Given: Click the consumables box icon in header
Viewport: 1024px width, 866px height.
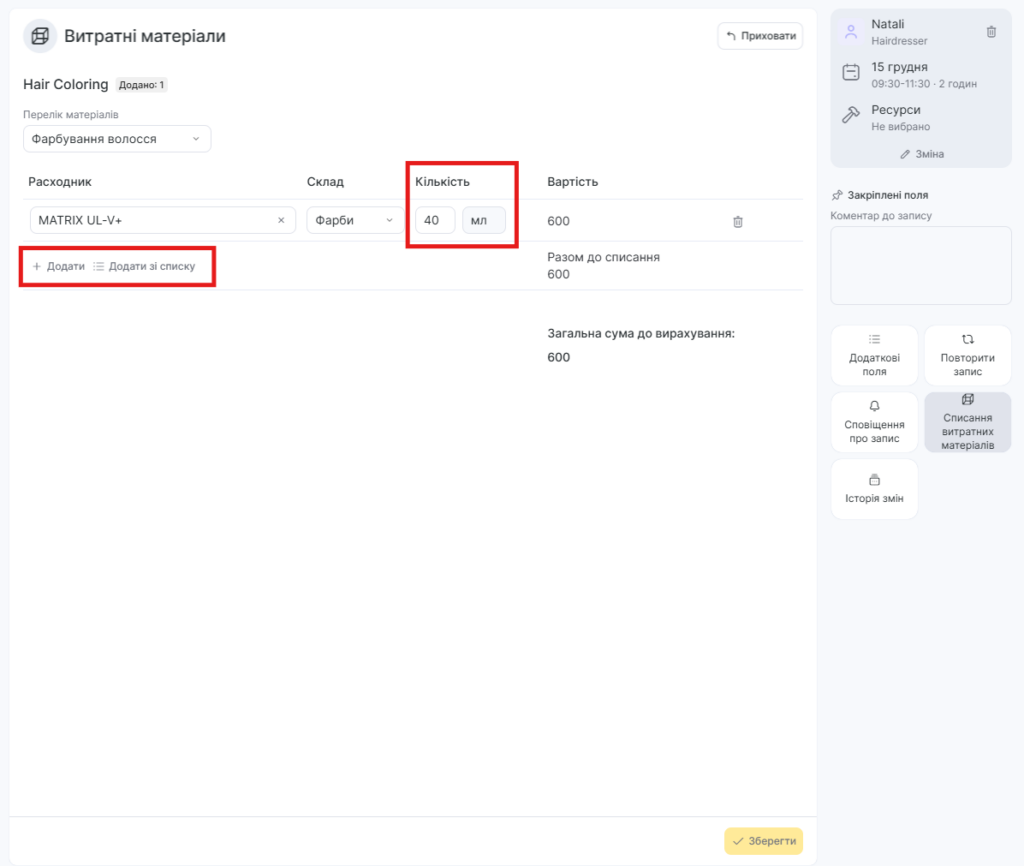Looking at the screenshot, I should pyautogui.click(x=40, y=37).
